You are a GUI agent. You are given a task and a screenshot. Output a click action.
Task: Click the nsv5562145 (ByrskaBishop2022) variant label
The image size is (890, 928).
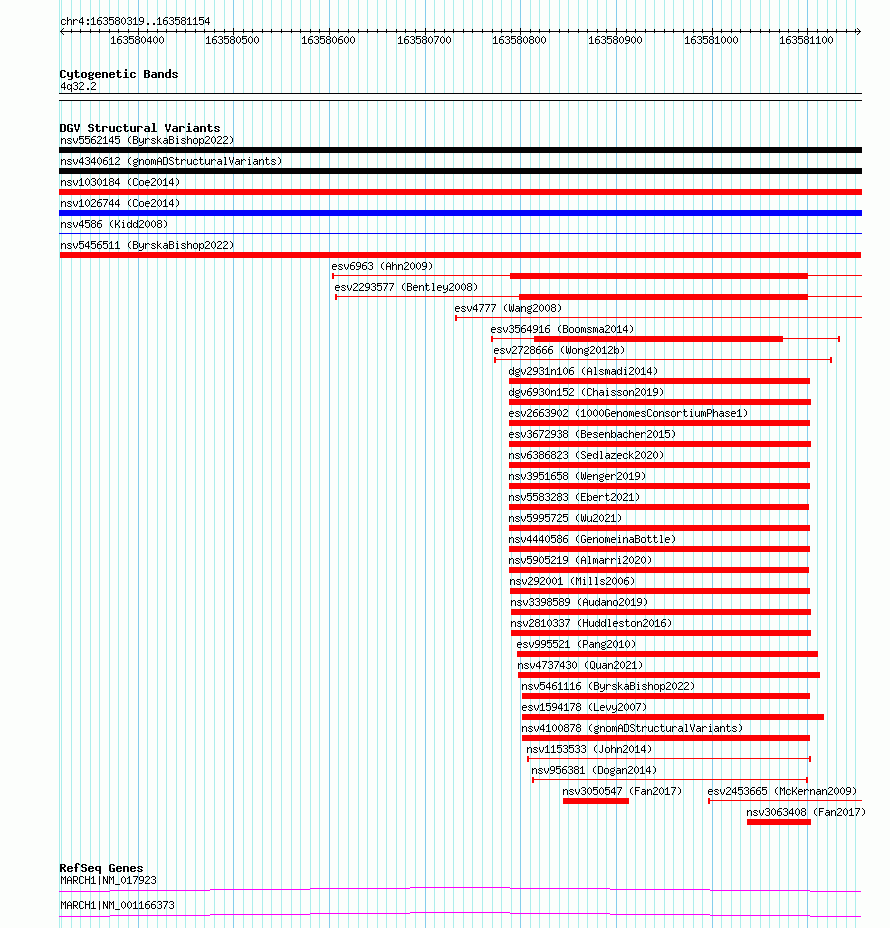pyautogui.click(x=147, y=140)
